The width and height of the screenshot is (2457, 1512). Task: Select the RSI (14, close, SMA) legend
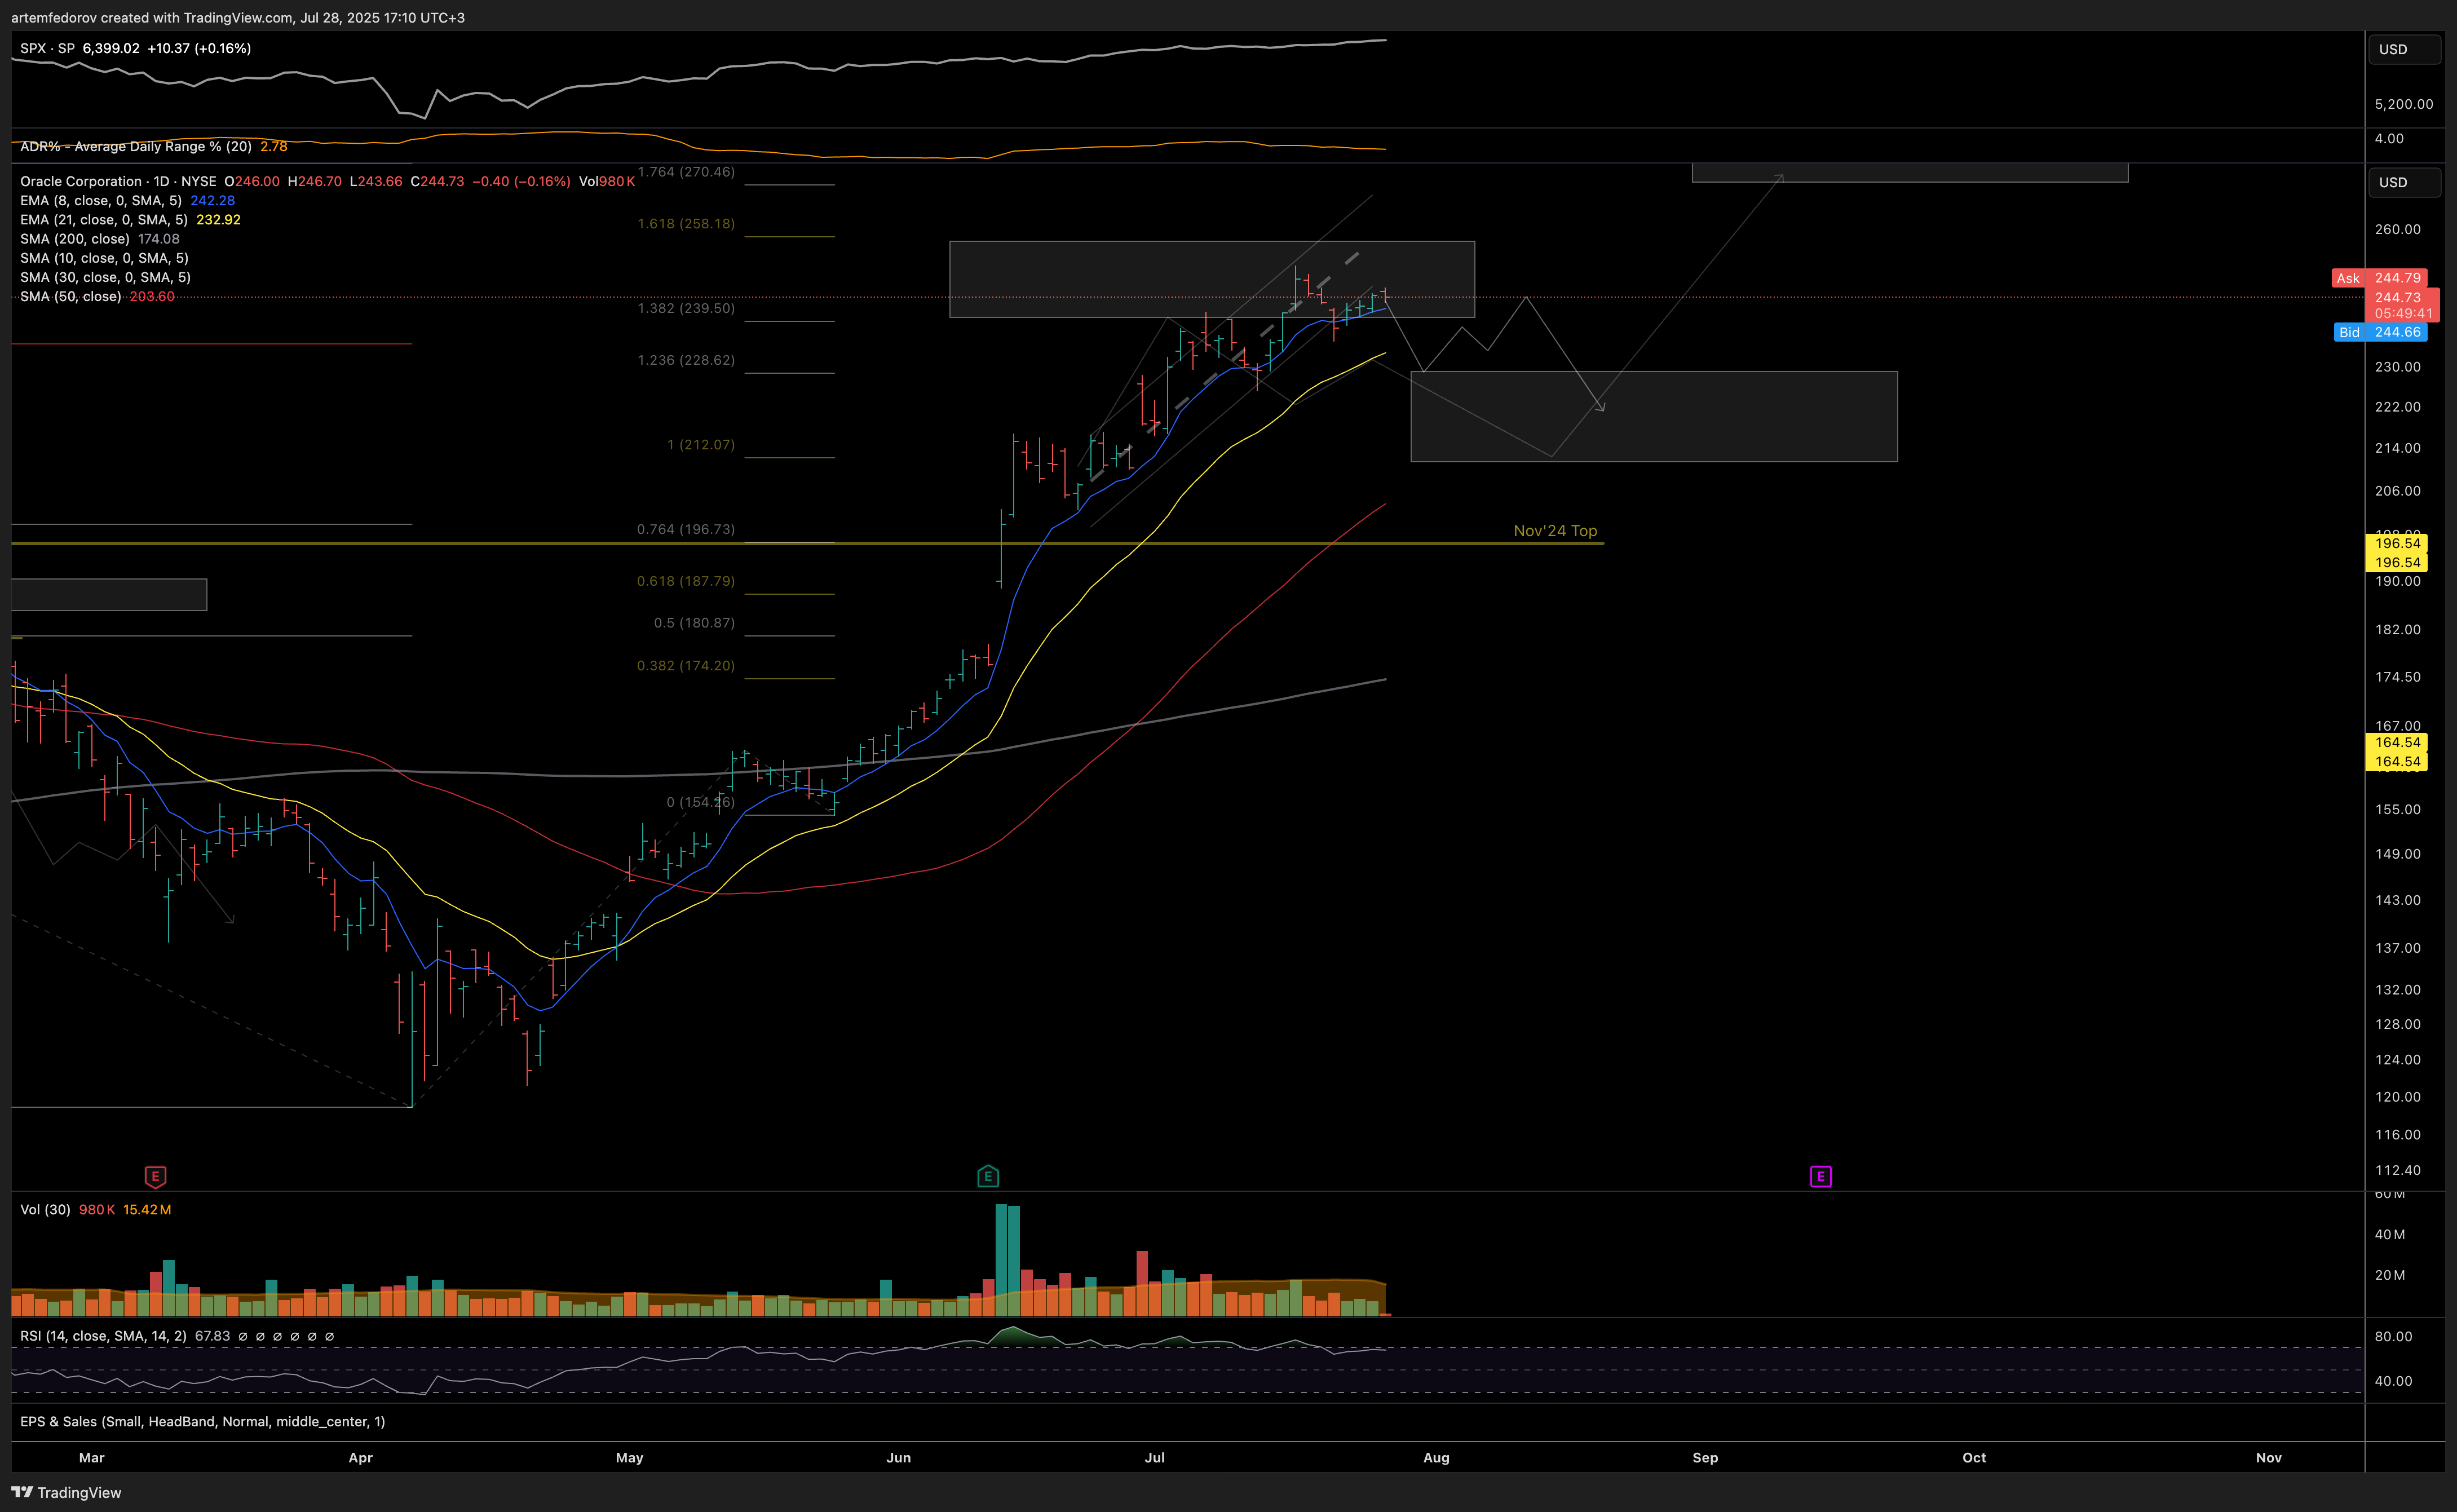pyautogui.click(x=103, y=1335)
